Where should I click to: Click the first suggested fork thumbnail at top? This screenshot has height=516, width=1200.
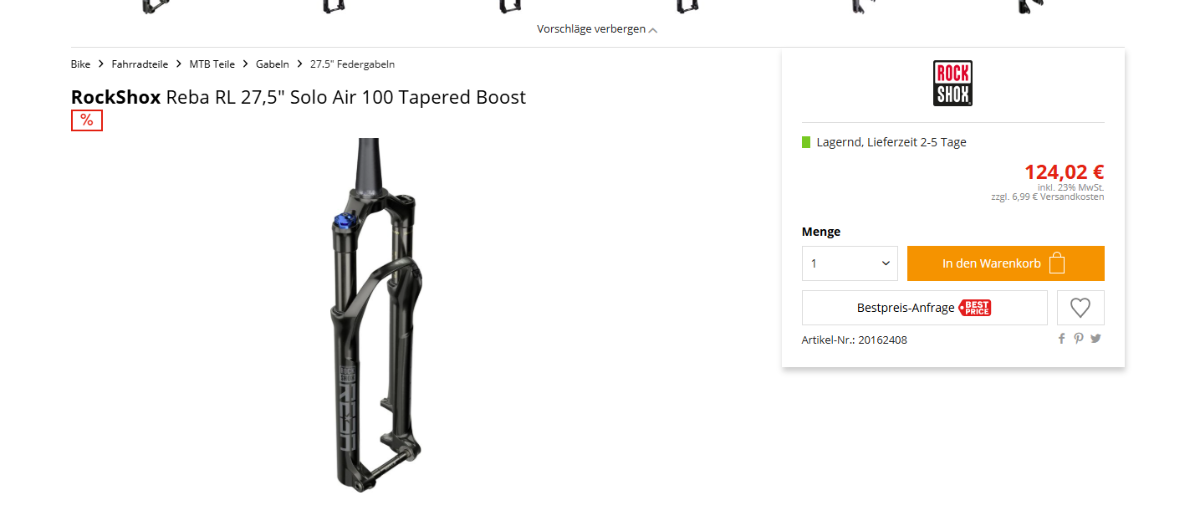[x=155, y=6]
